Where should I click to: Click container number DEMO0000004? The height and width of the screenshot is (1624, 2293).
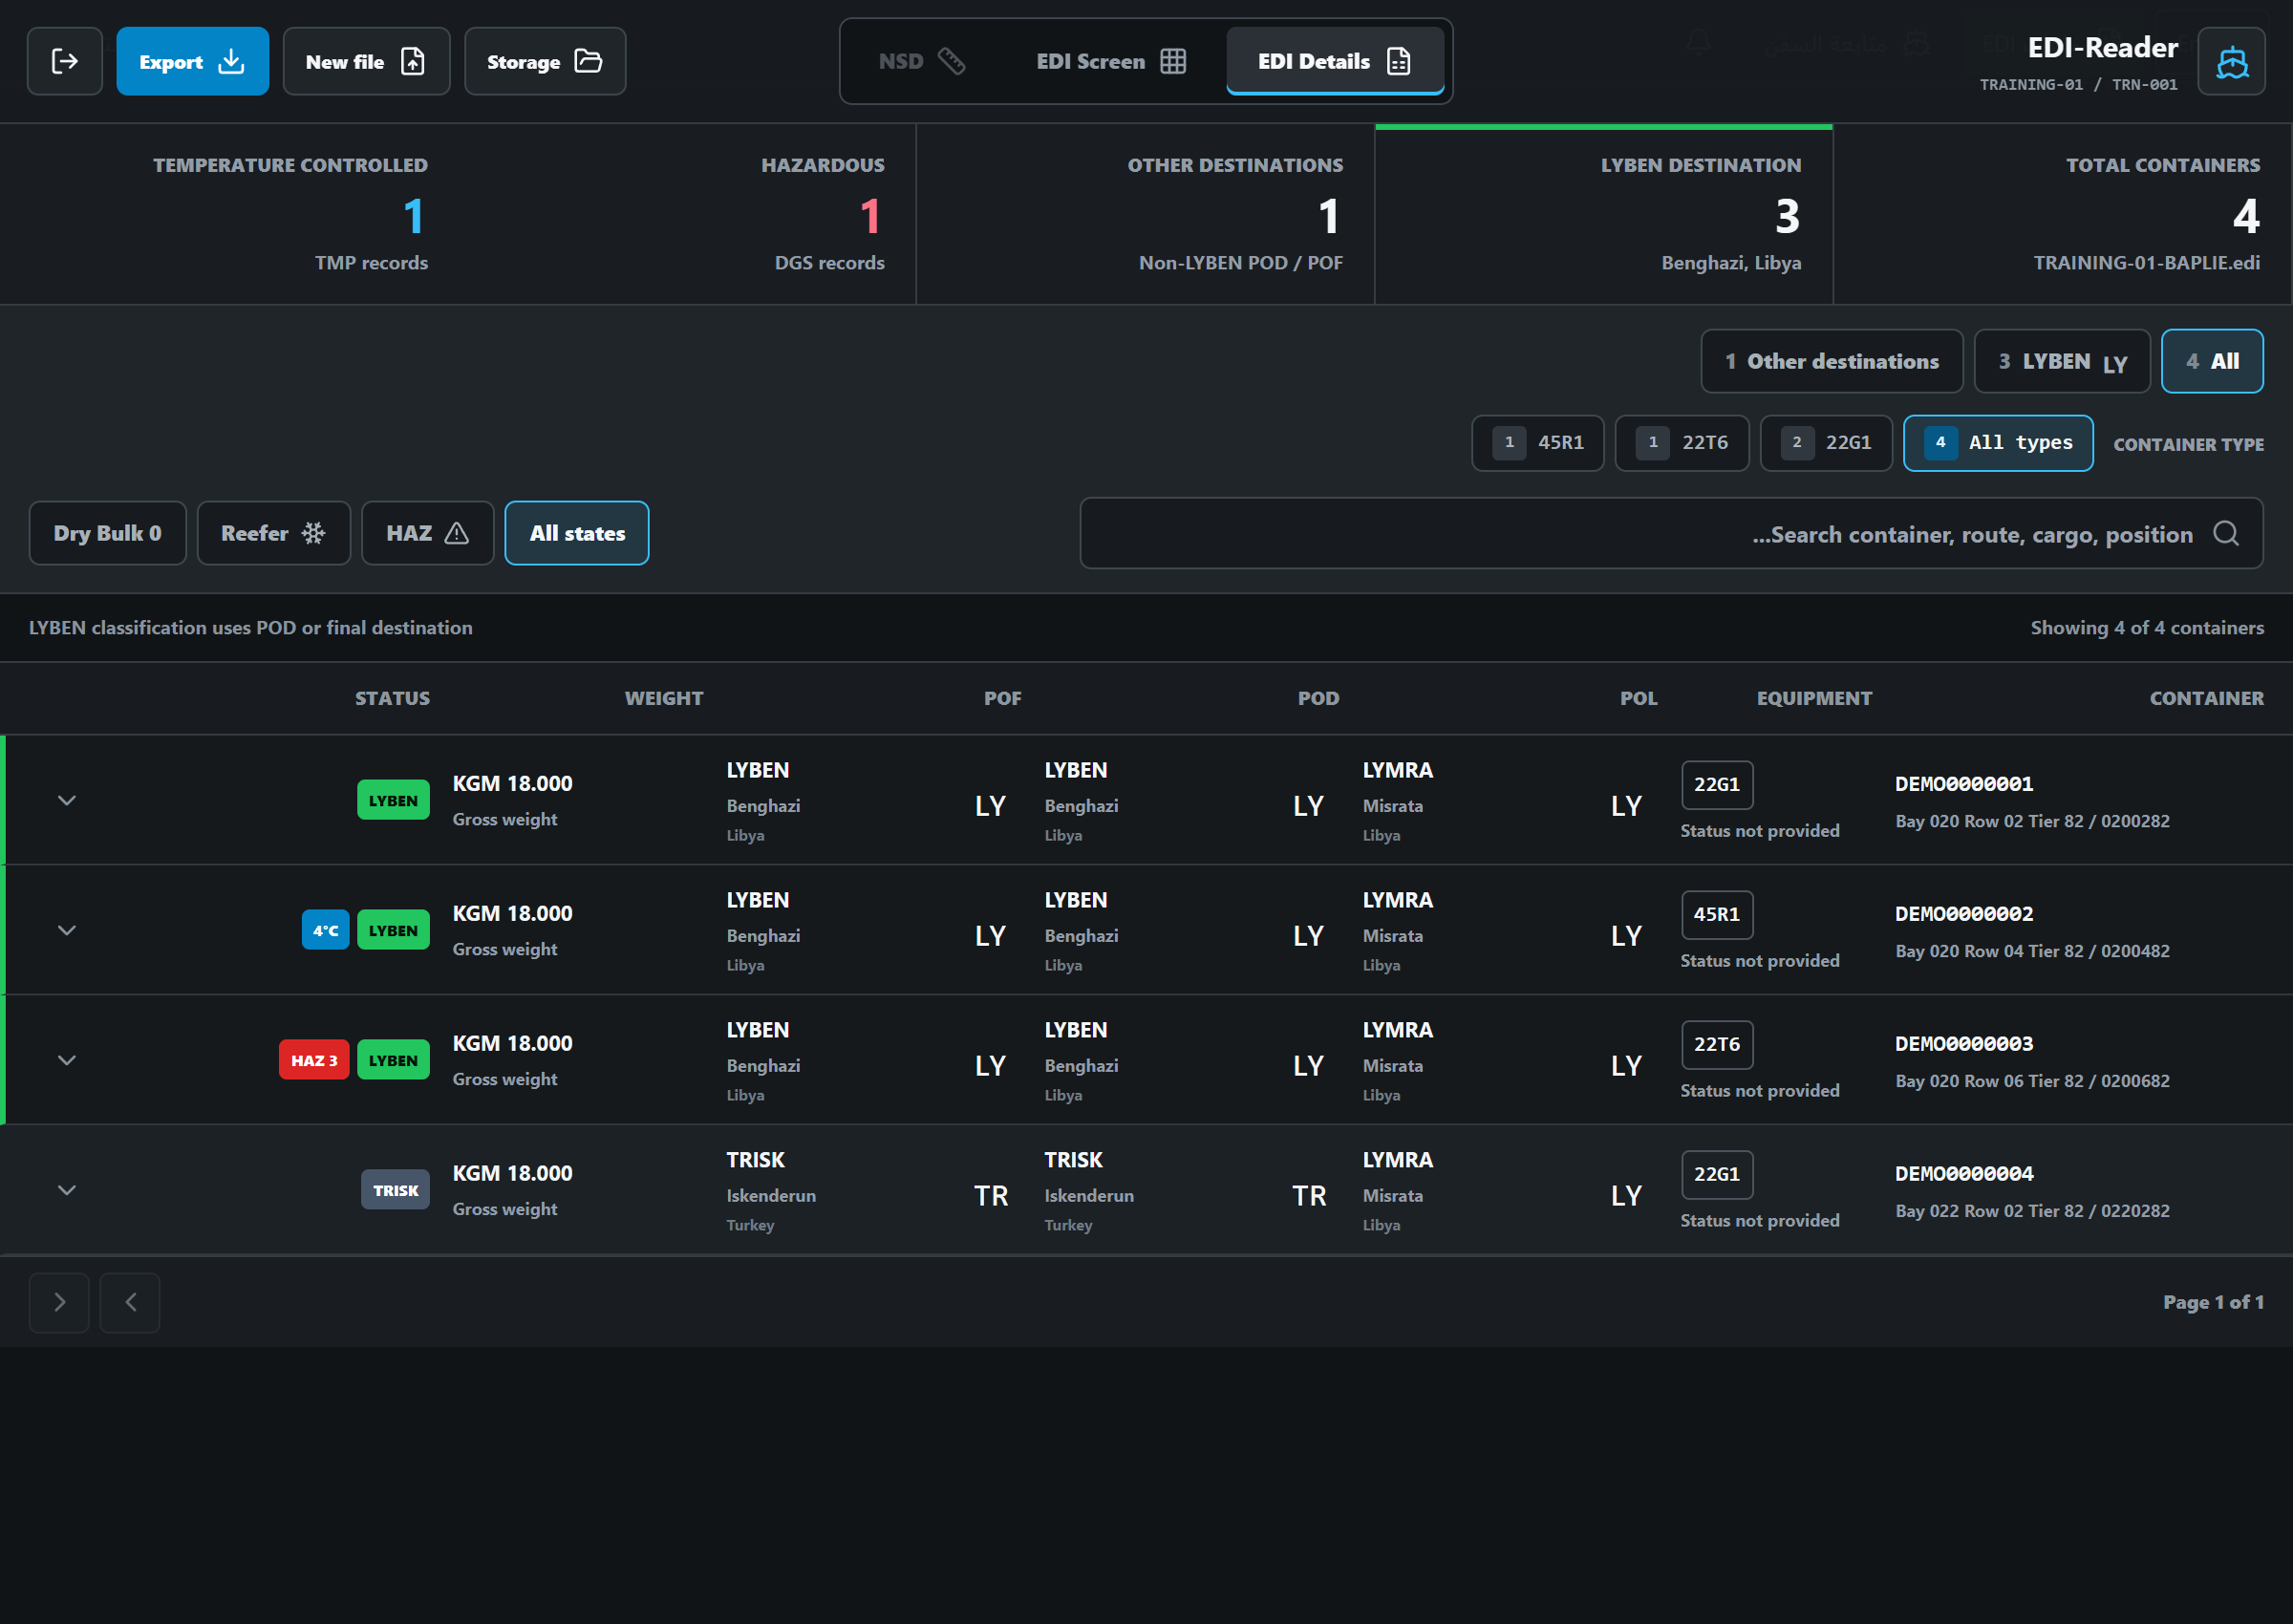tap(1964, 1174)
